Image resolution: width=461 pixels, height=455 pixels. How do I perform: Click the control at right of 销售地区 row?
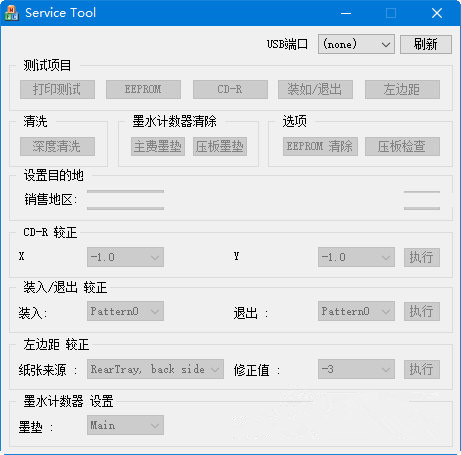[422, 200]
